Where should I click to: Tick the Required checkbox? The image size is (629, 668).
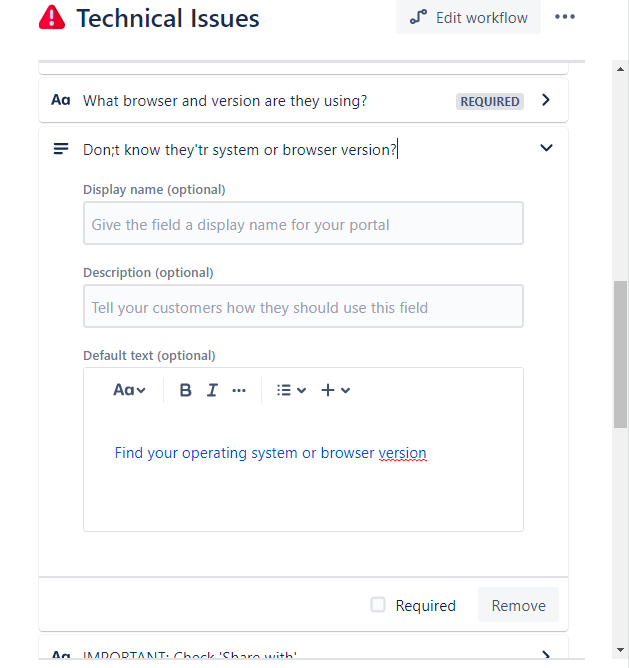(378, 605)
